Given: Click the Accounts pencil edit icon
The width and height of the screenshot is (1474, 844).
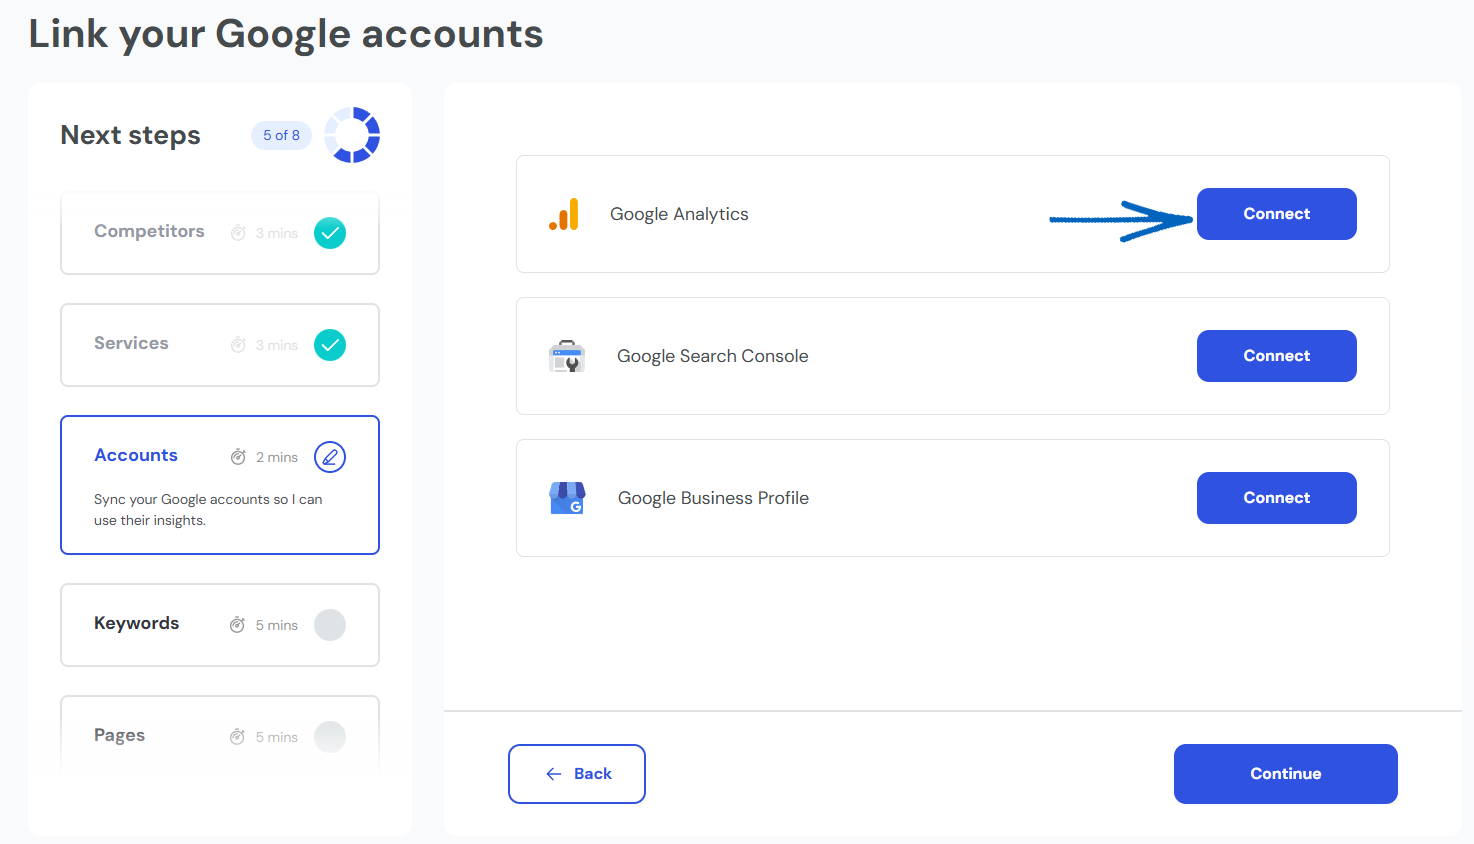Looking at the screenshot, I should point(330,457).
